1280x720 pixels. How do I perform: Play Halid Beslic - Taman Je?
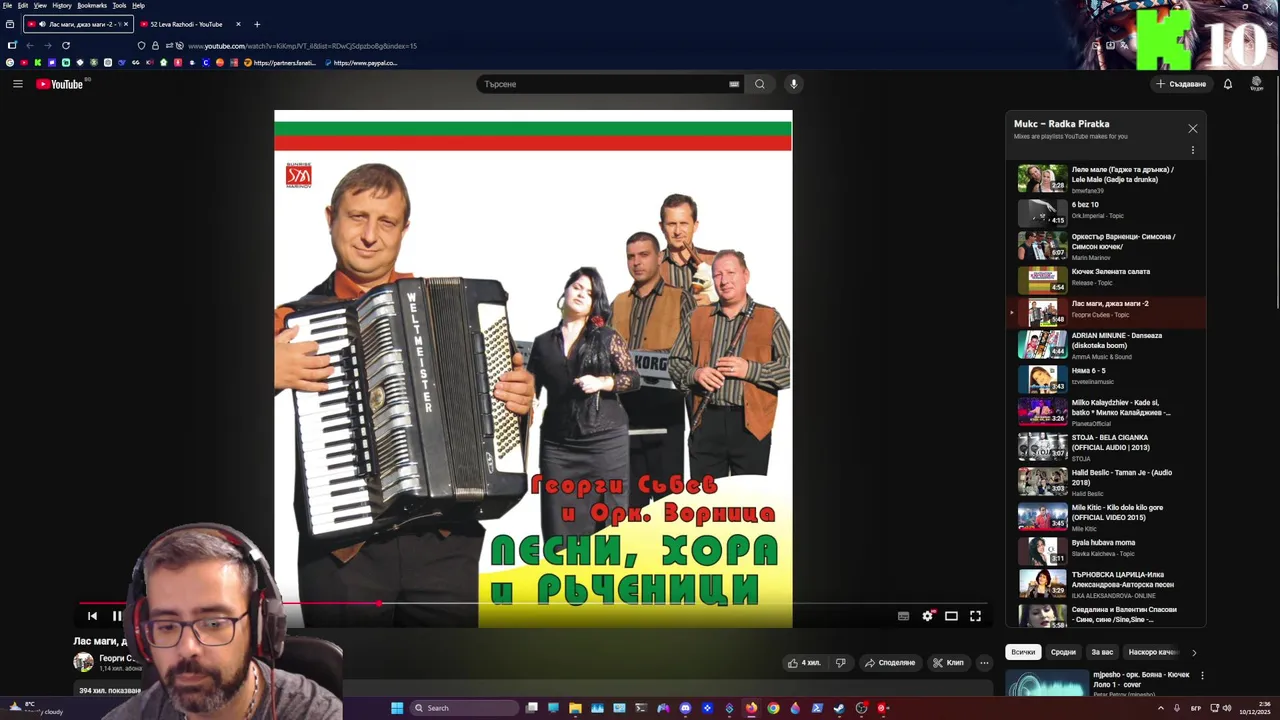[1107, 482]
